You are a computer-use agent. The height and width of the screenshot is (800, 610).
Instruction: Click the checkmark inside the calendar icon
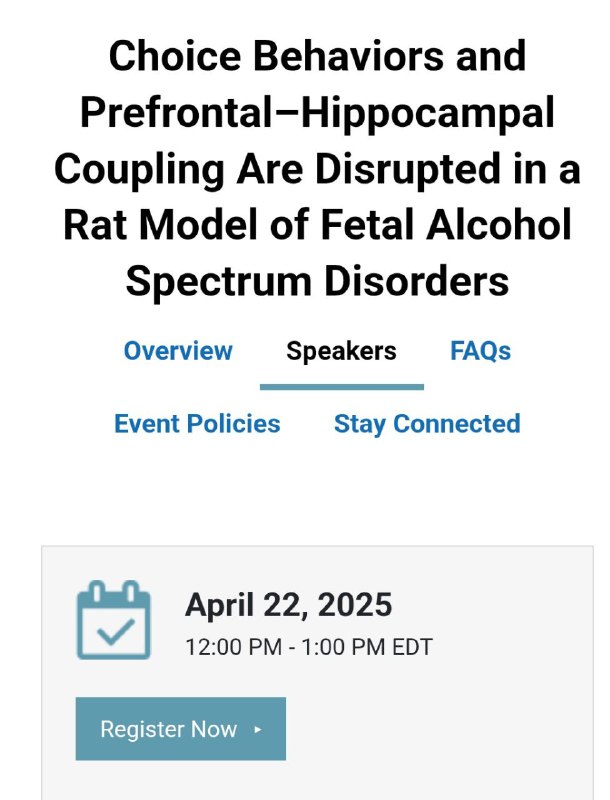(x=116, y=631)
